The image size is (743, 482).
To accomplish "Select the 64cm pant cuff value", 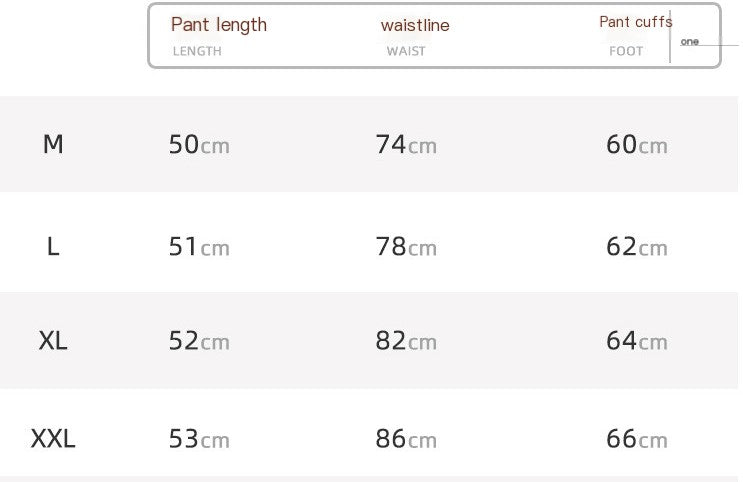I will point(637,341).
